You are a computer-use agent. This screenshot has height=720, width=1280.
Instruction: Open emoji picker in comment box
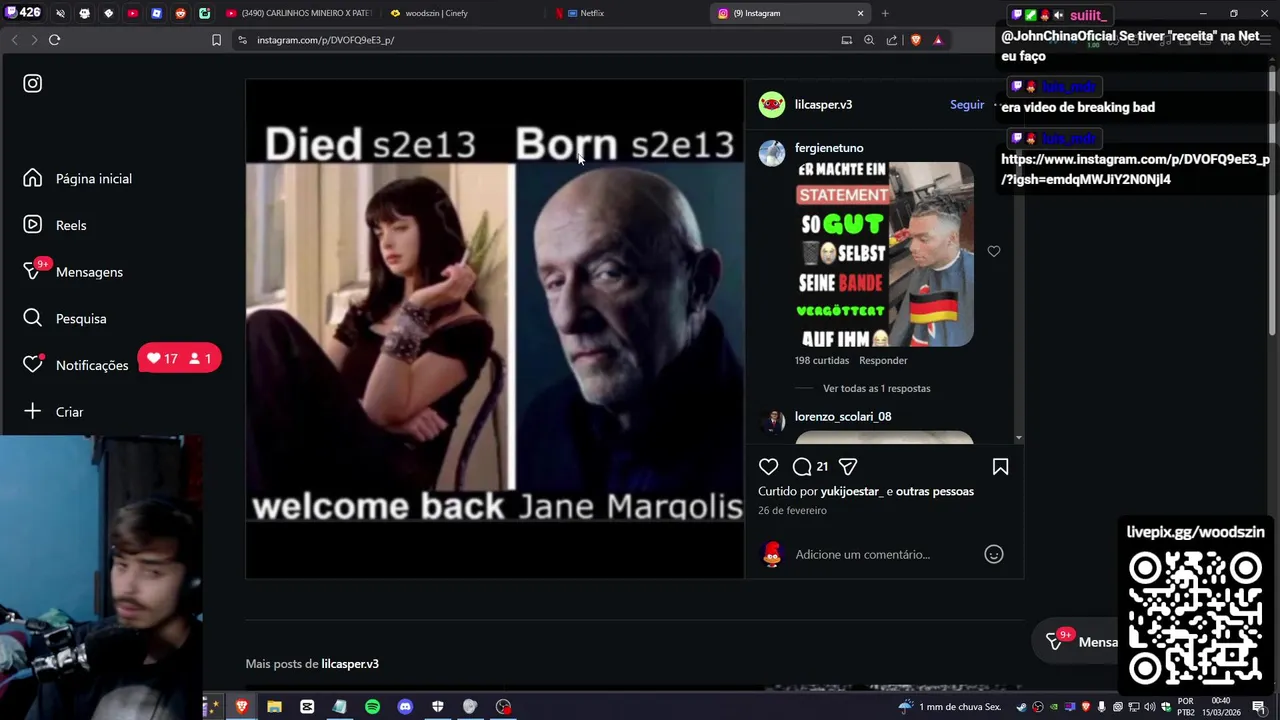pyautogui.click(x=993, y=554)
